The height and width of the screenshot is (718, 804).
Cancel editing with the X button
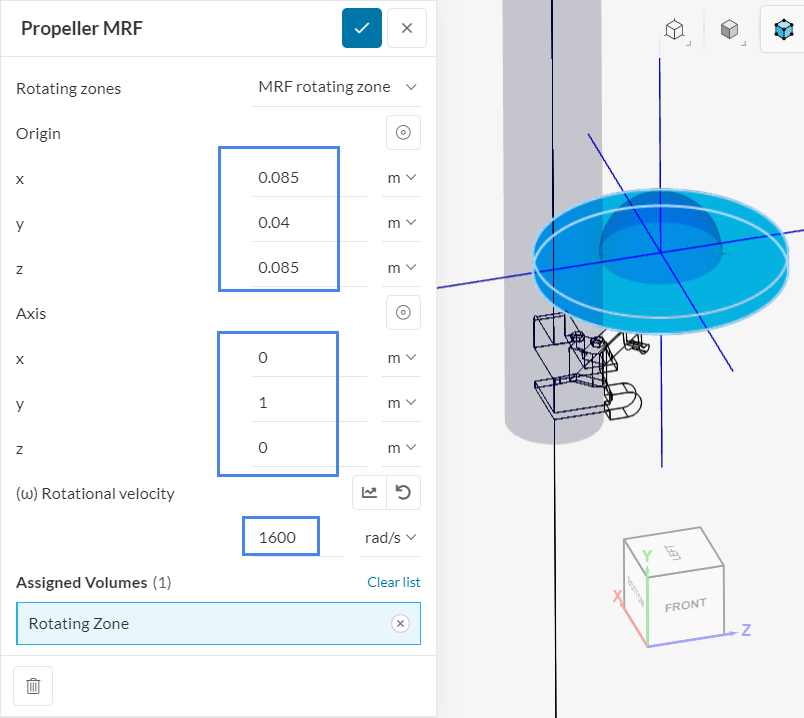pos(406,28)
